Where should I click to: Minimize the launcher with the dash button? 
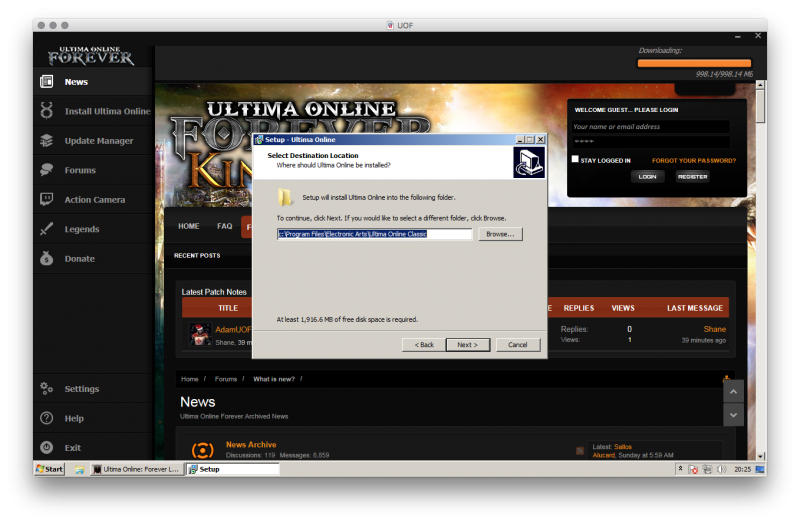738,36
